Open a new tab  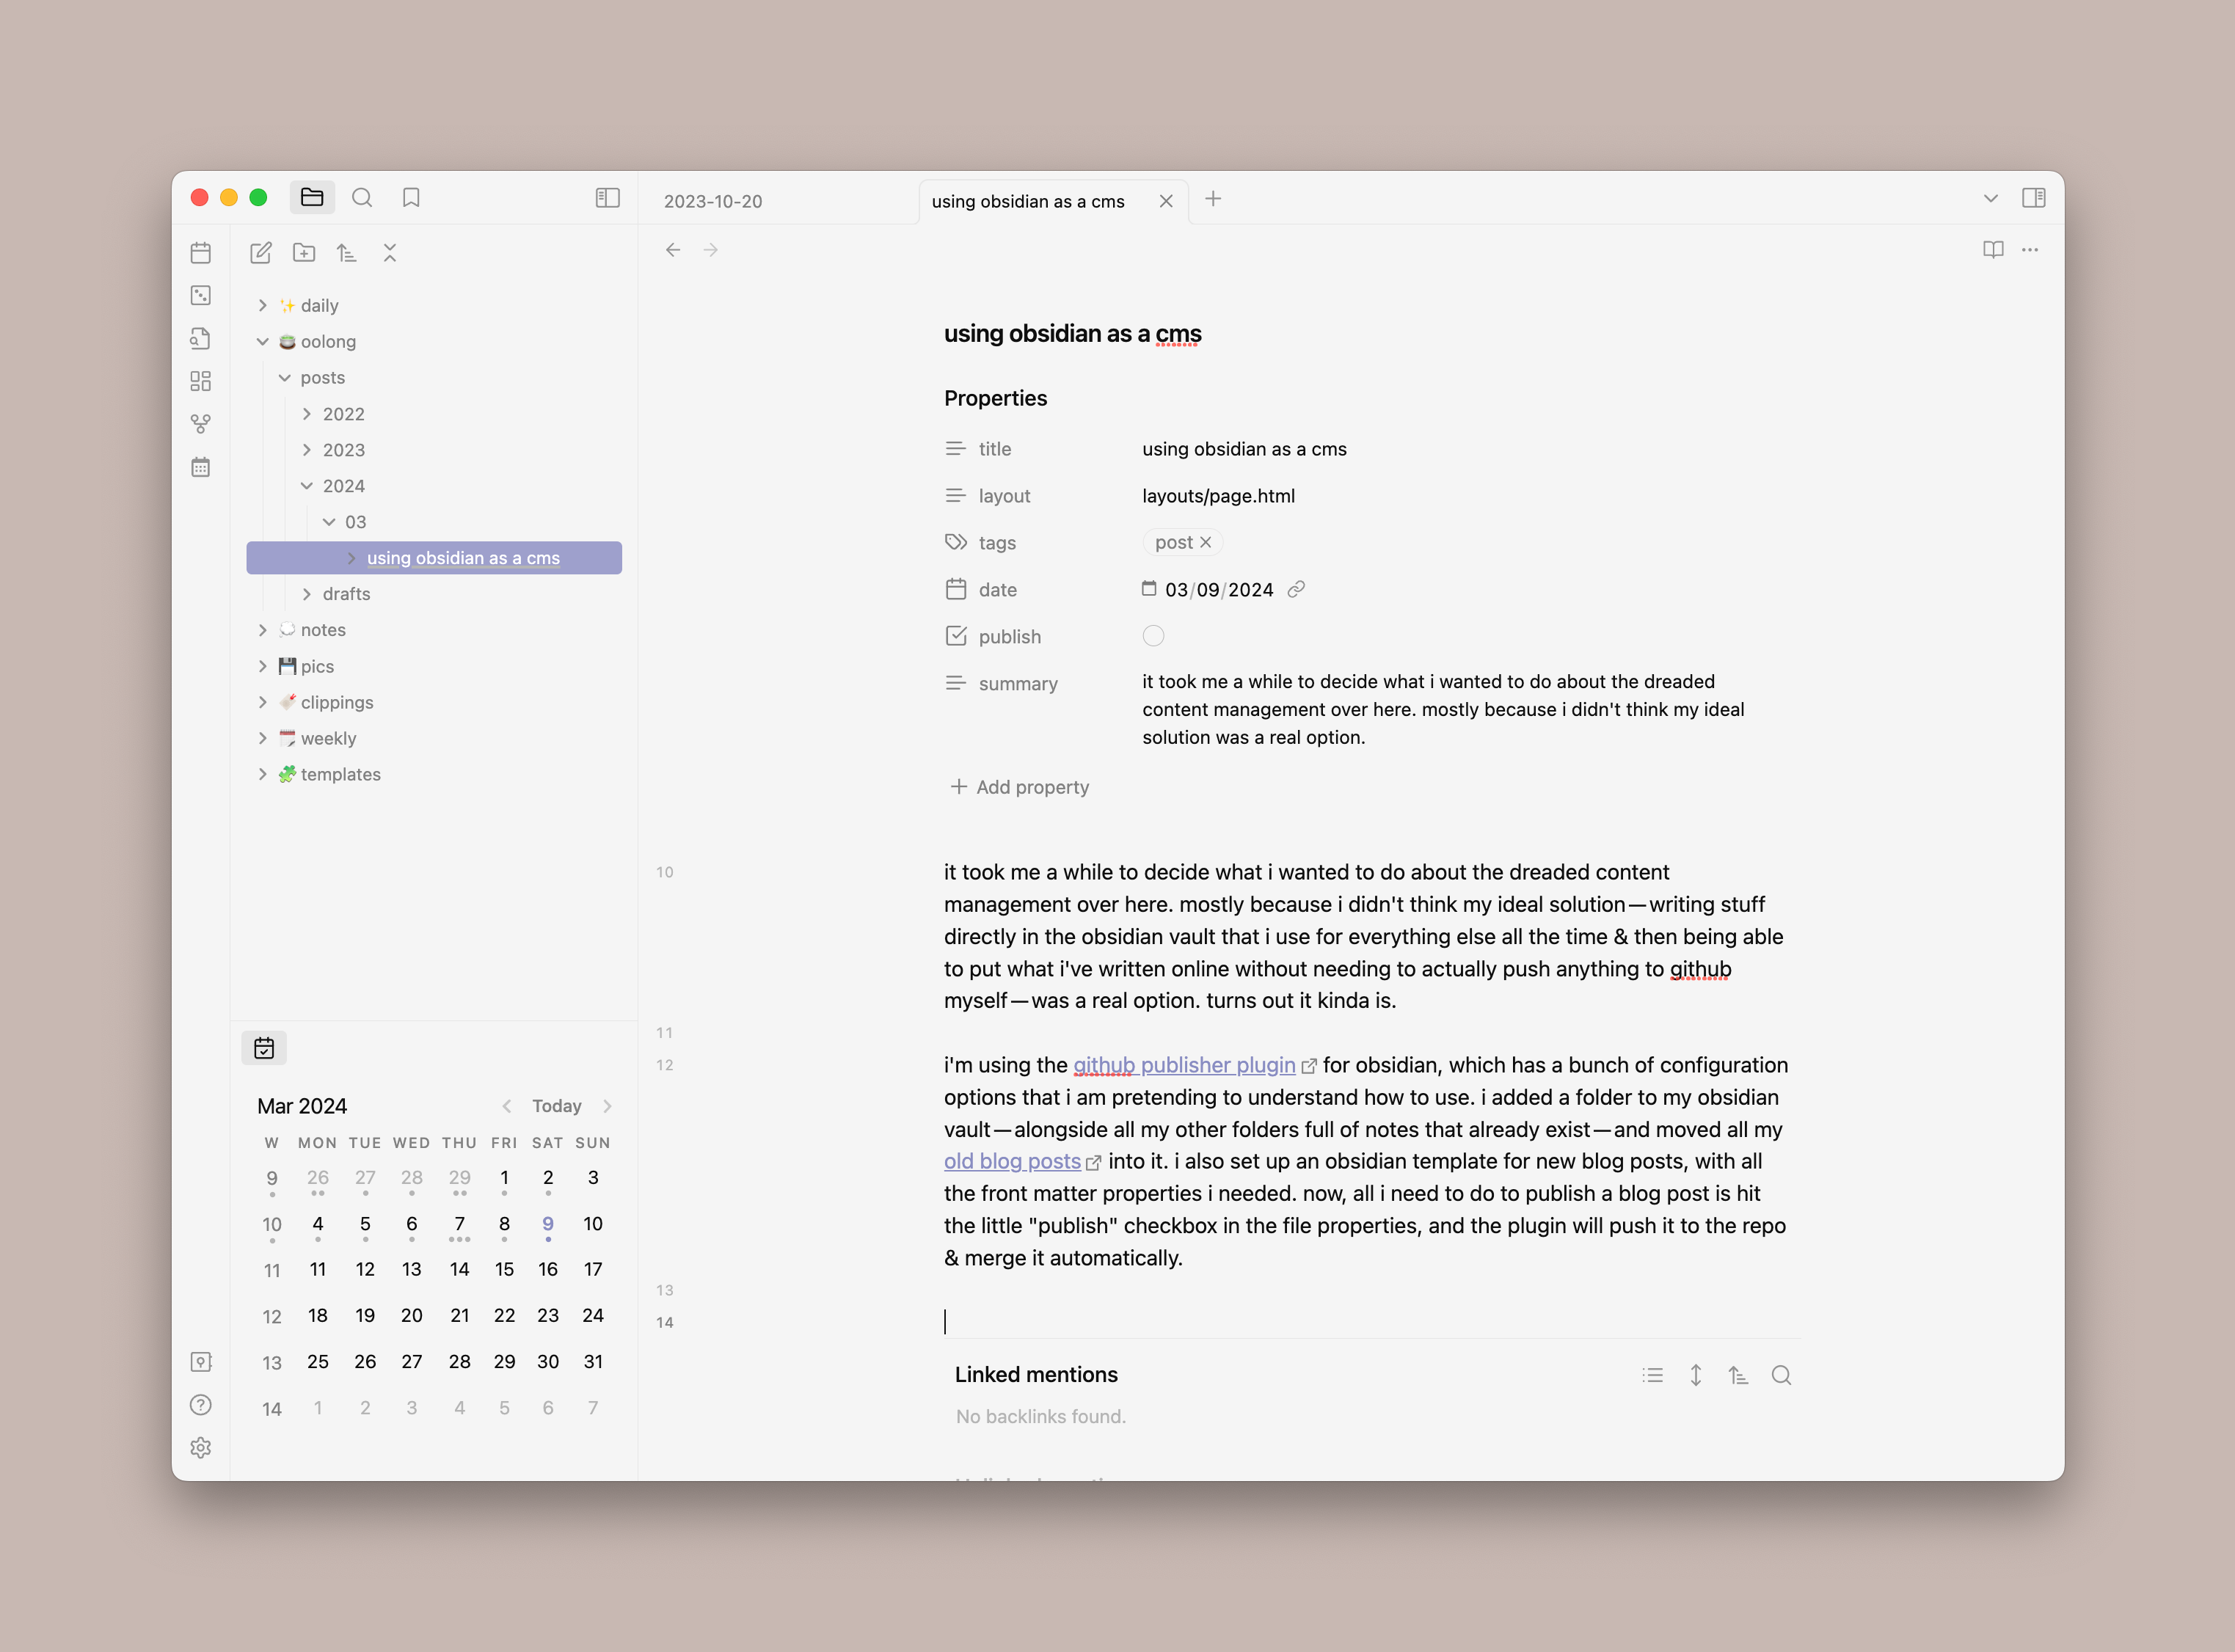click(1213, 199)
